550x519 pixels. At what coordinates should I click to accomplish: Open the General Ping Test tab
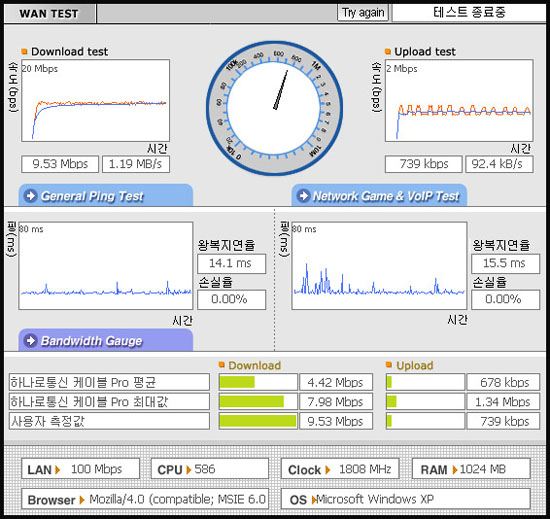(106, 195)
